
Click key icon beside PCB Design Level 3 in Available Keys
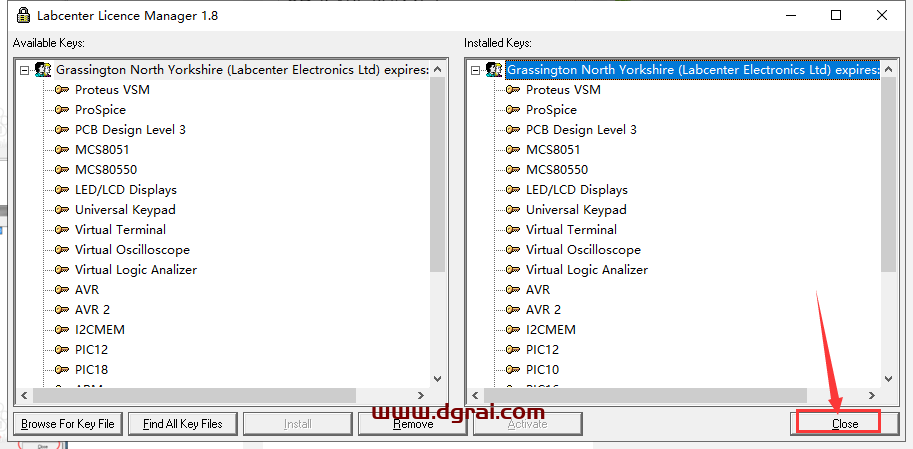click(x=62, y=129)
